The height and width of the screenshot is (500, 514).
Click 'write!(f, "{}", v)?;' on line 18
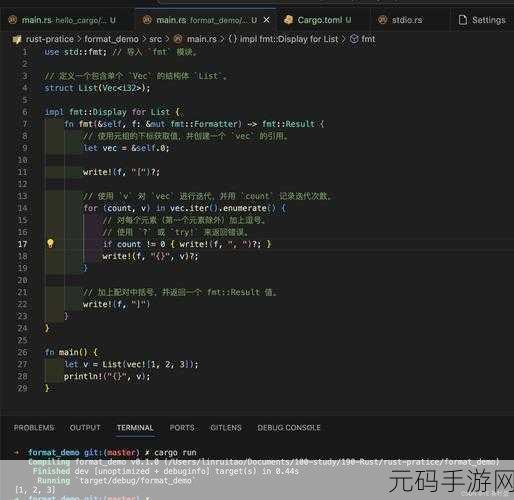point(150,256)
